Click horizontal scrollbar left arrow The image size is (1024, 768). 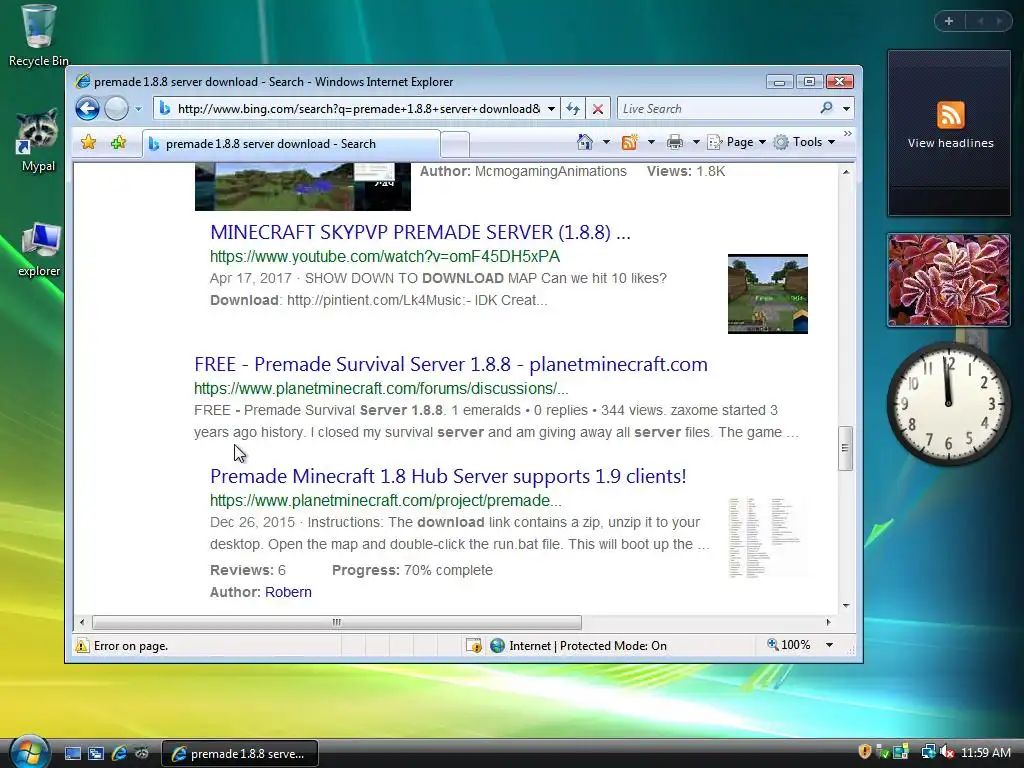[x=82, y=622]
